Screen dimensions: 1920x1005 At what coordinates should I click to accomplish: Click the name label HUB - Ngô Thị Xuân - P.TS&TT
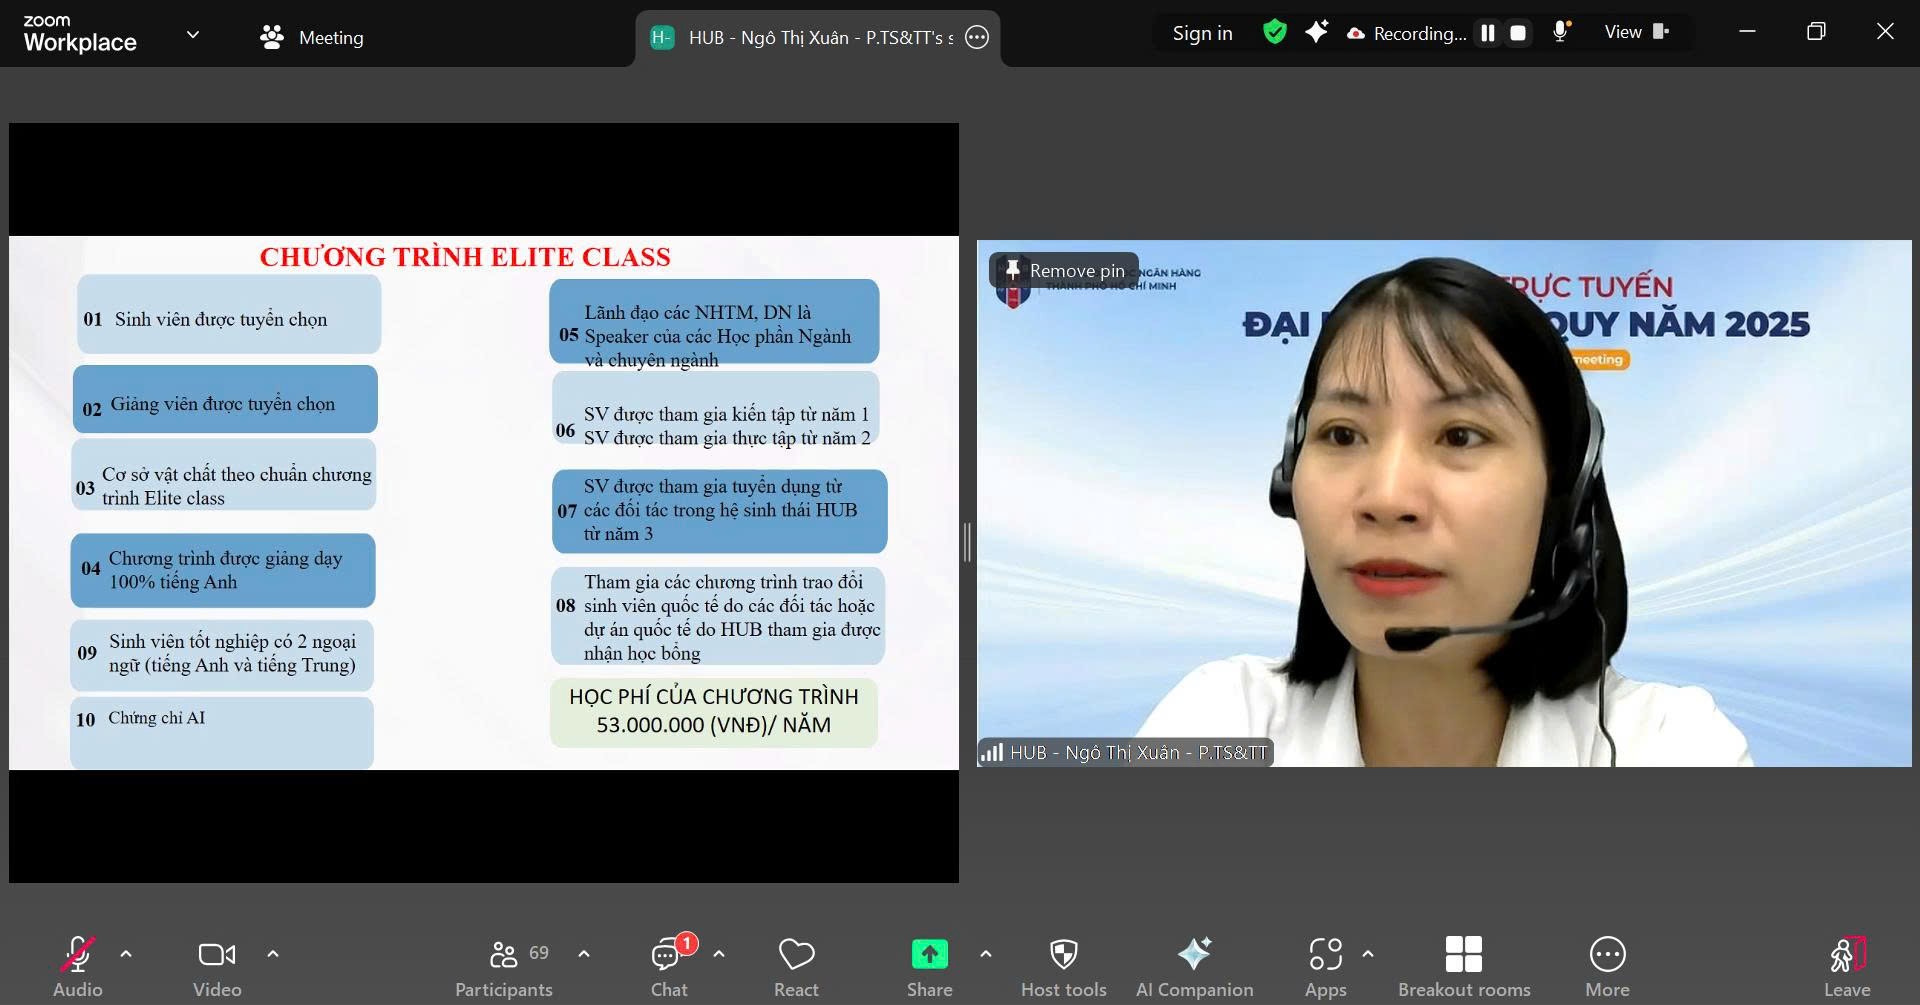1138,752
